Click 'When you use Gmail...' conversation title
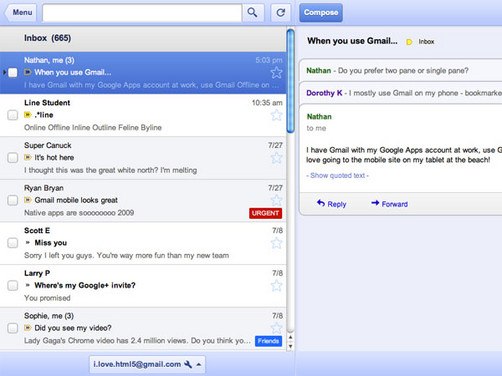502x376 pixels. coord(352,41)
